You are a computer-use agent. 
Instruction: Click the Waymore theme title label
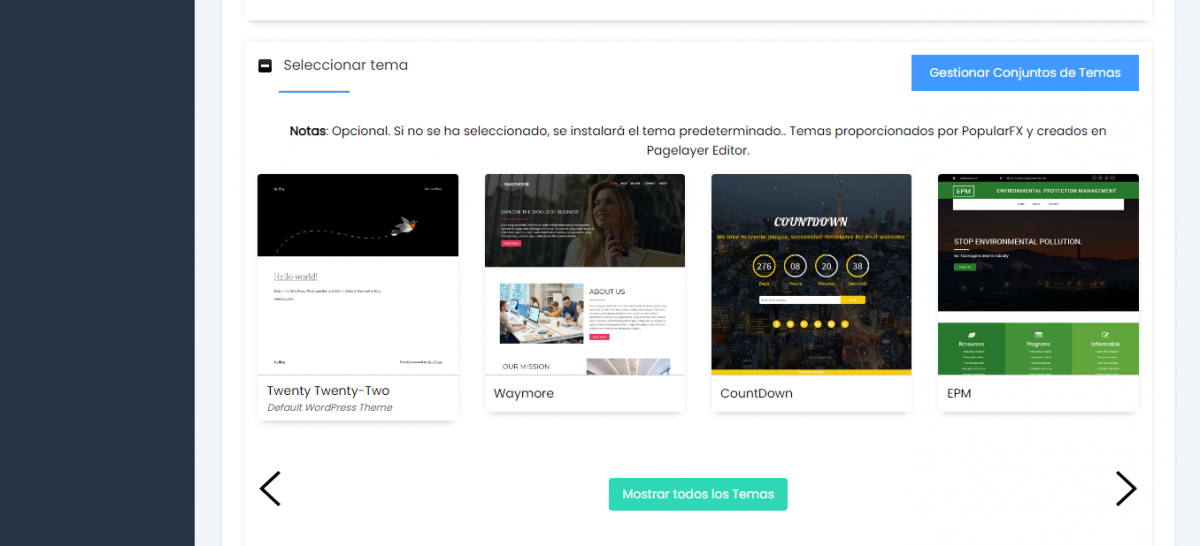click(523, 393)
